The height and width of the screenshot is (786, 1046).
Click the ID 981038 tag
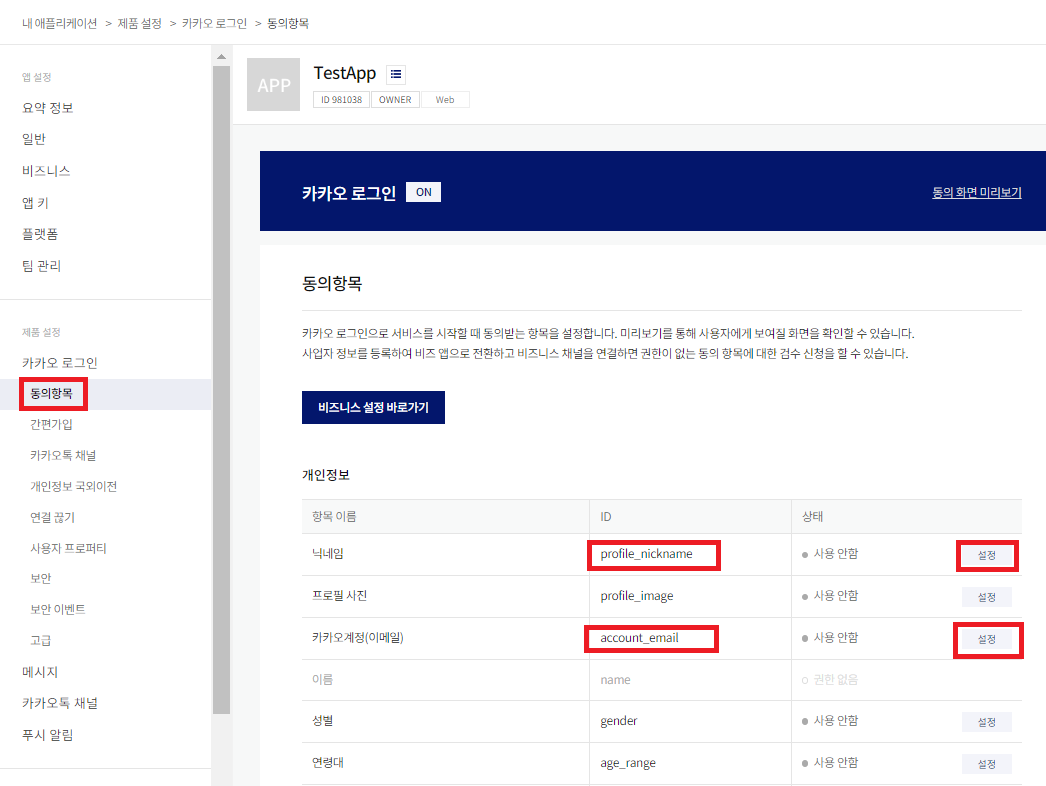click(x=341, y=99)
